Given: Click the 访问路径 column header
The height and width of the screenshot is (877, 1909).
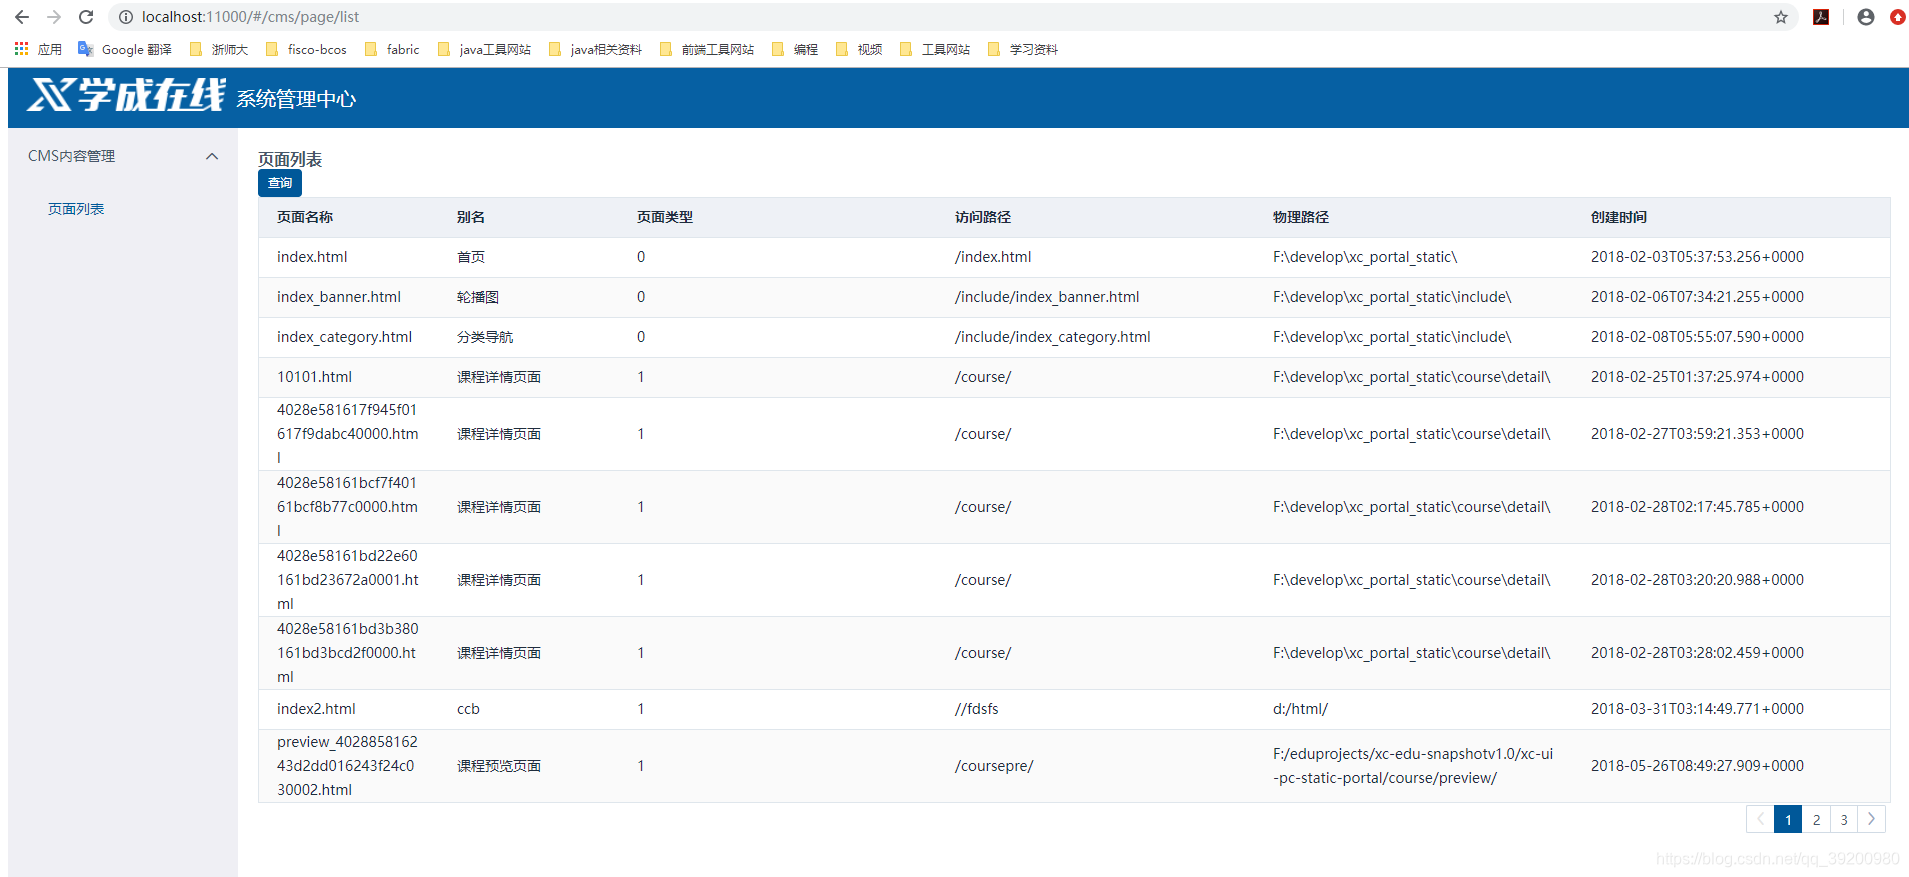Looking at the screenshot, I should point(983,217).
